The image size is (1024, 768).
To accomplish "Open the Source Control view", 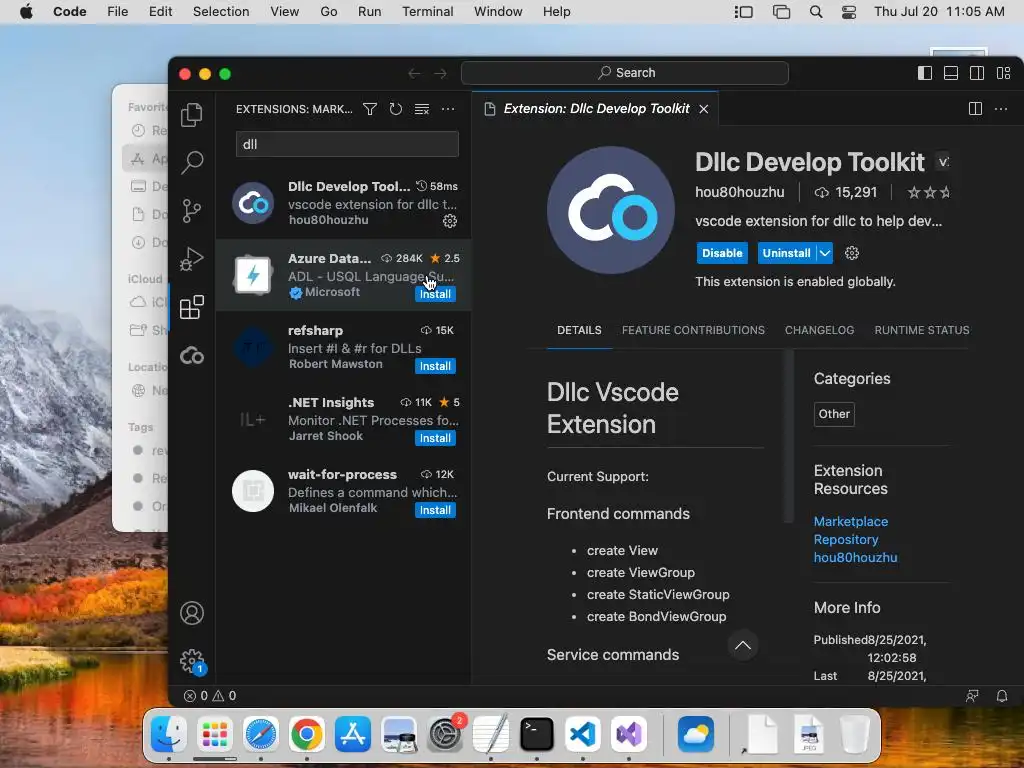I will coord(191,210).
